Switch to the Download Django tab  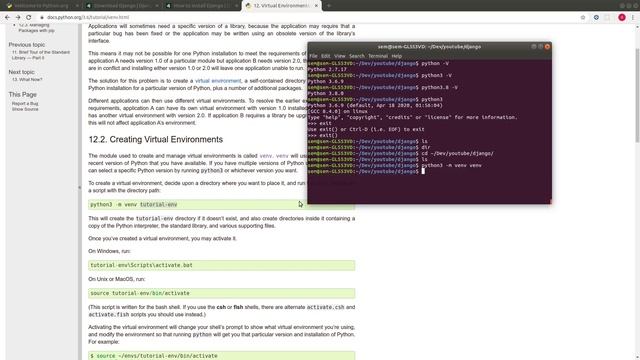121,6
